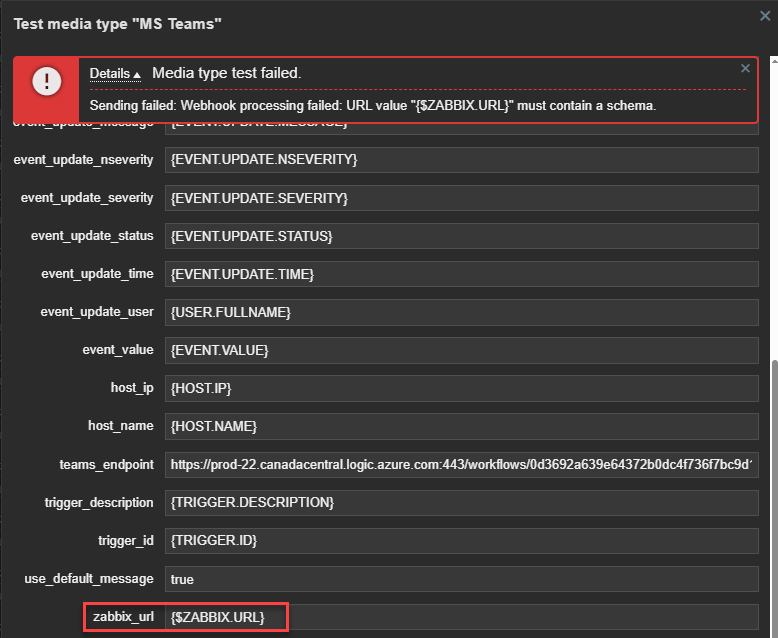
Task: Click the 'Media type test failed.' text
Action: [x=227, y=73]
